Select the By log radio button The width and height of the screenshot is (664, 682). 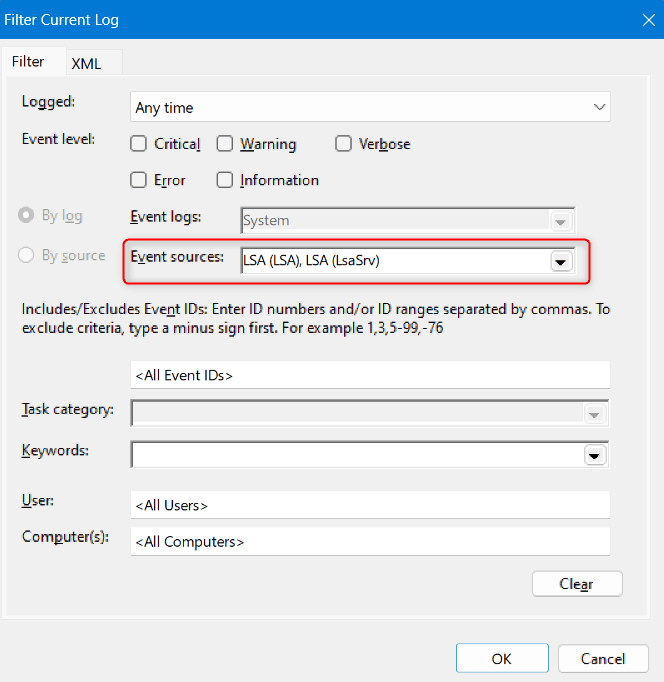[x=26, y=215]
